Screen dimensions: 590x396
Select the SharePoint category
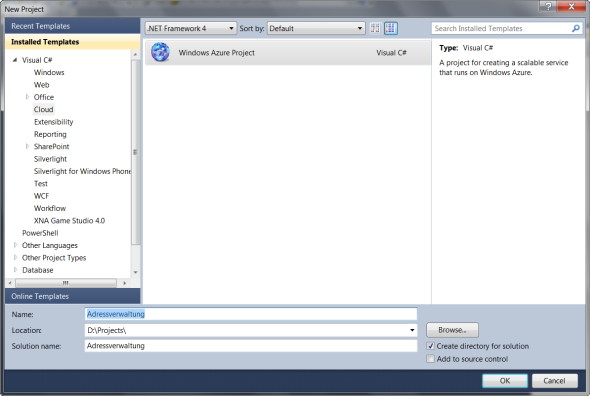click(x=52, y=146)
